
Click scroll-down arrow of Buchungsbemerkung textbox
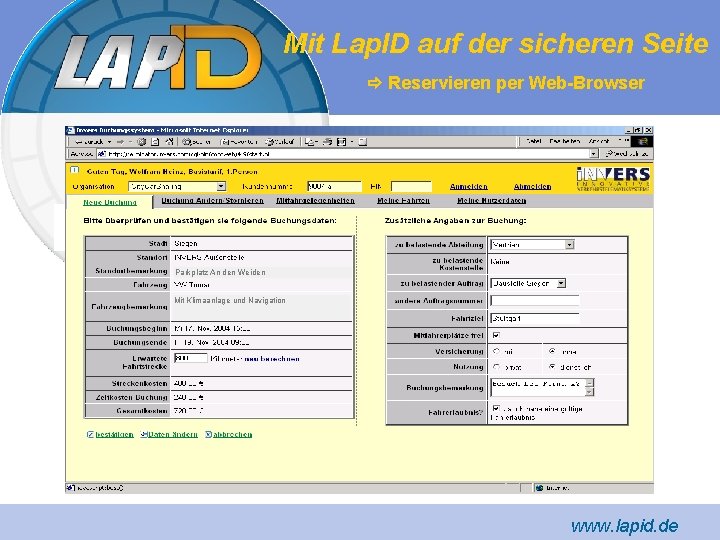pyautogui.click(x=590, y=391)
